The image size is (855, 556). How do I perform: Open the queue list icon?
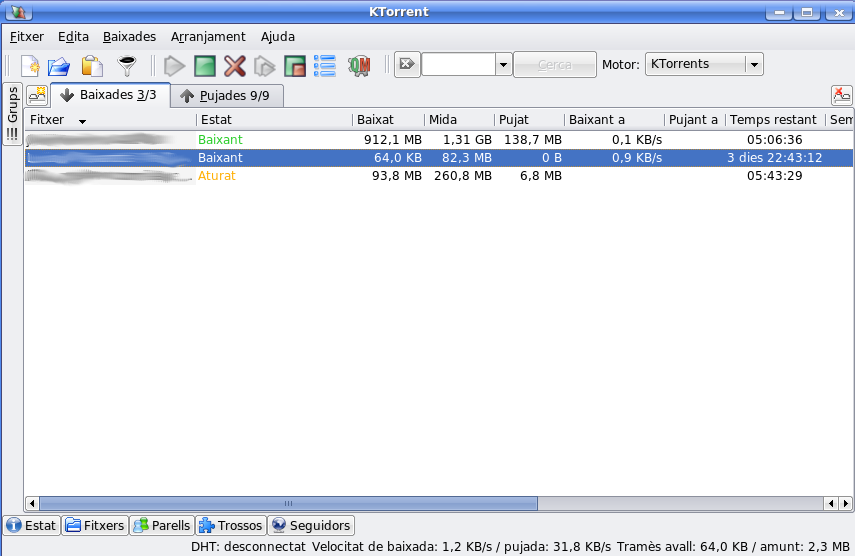point(325,66)
